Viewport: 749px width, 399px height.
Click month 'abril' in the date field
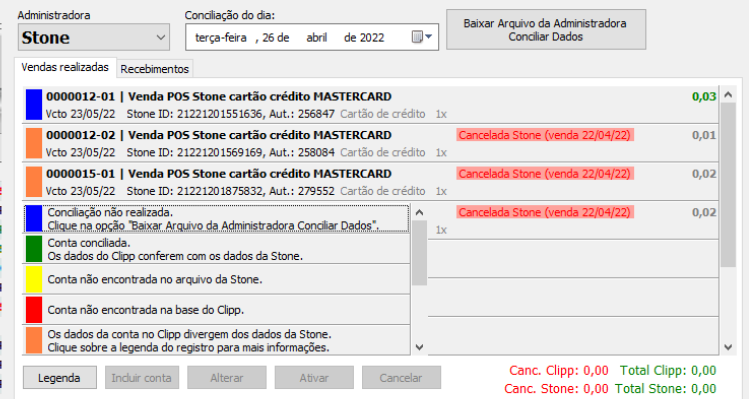(x=317, y=37)
